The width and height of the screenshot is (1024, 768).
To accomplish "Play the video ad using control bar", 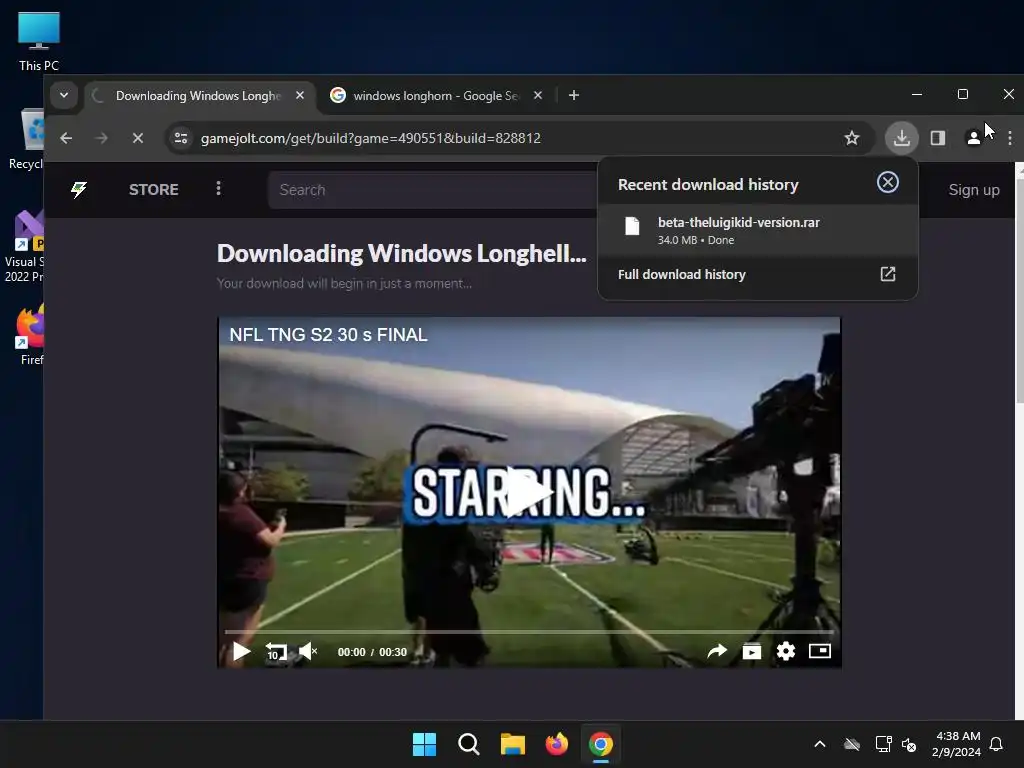I will coord(241,651).
